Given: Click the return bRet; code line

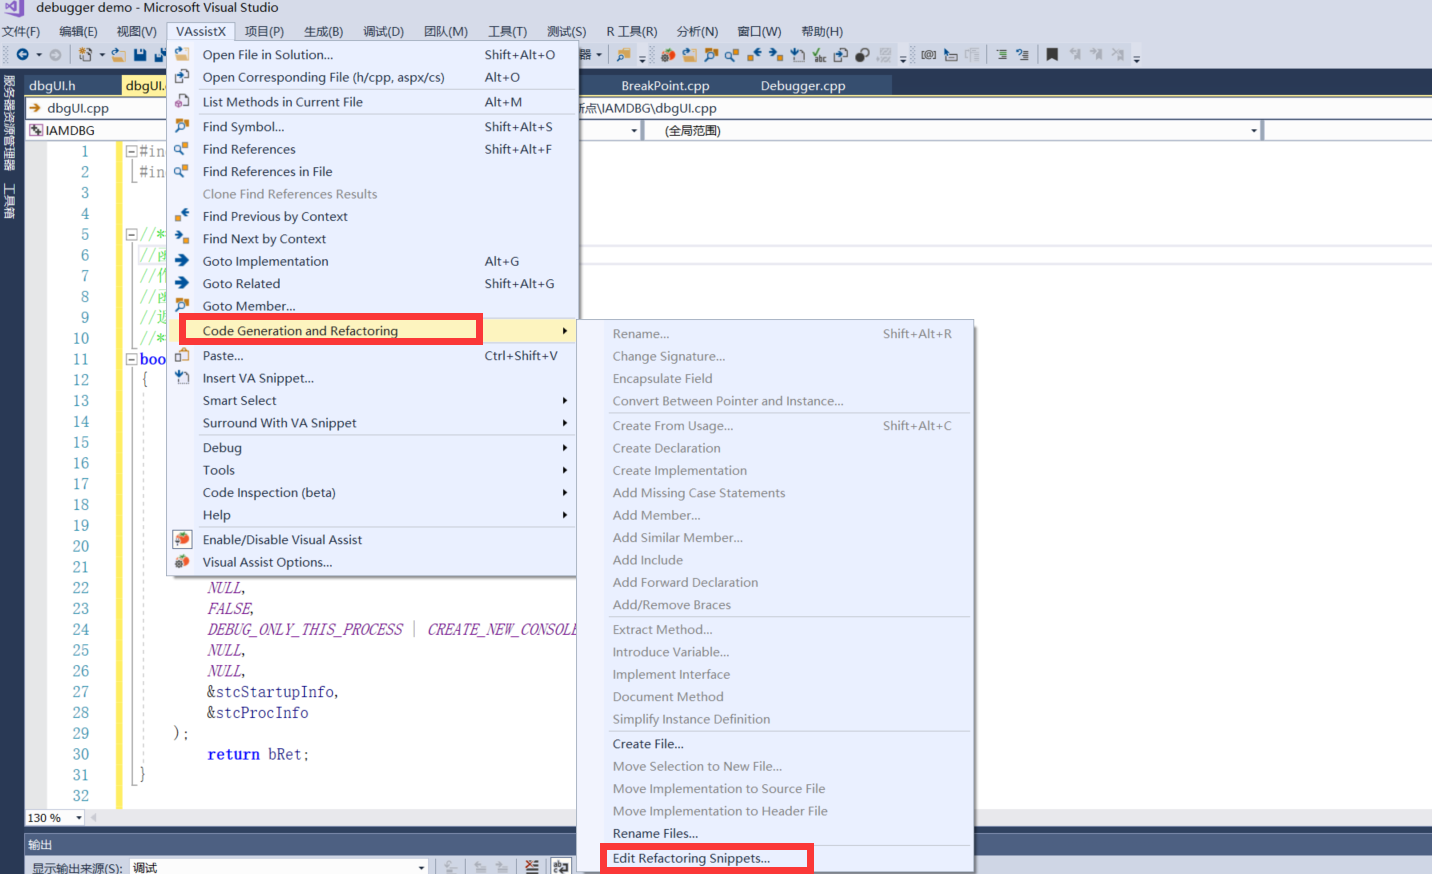Looking at the screenshot, I should (x=258, y=755).
